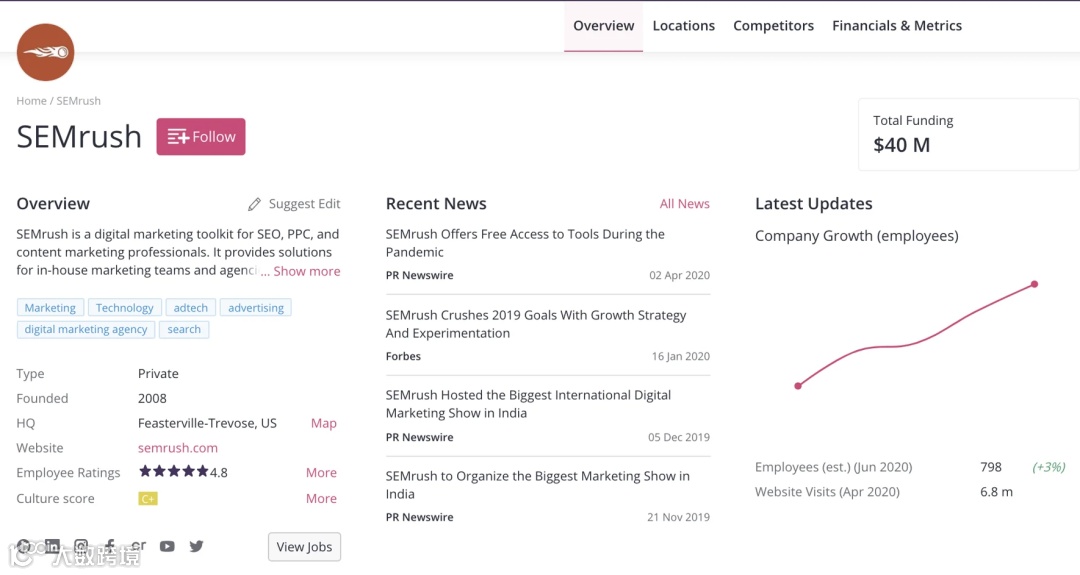Open news: Hosted the Biggest International Digital Marketing Show
This screenshot has height=575, width=1080.
528,404
